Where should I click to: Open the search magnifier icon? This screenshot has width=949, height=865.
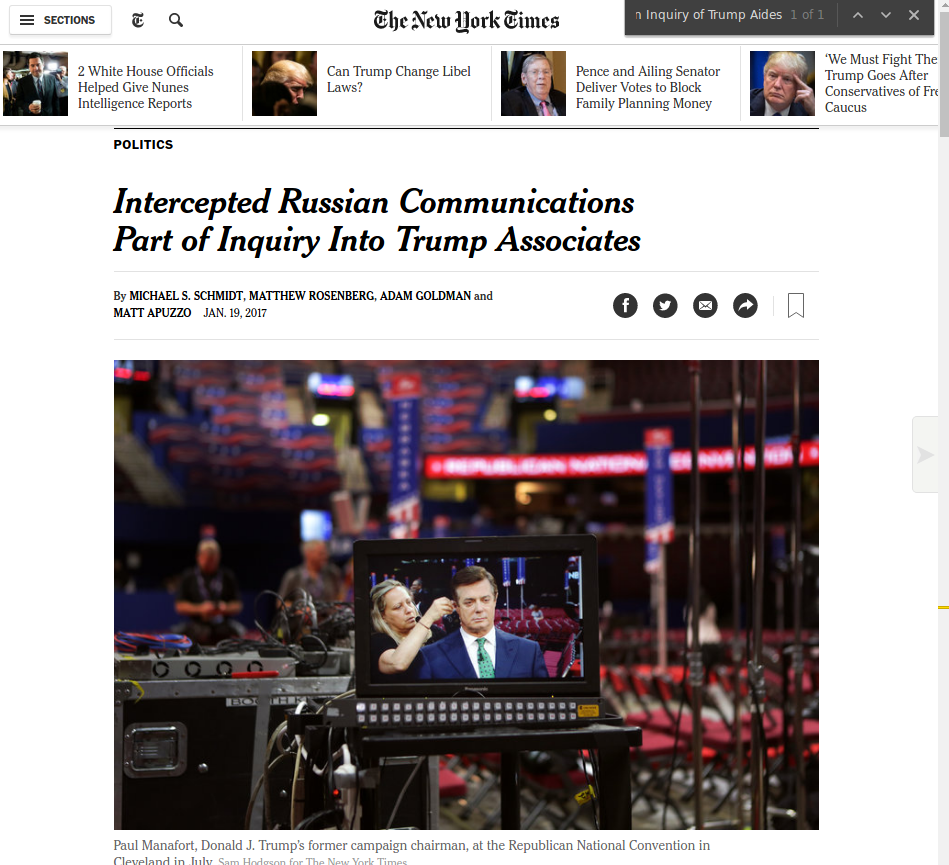(176, 21)
